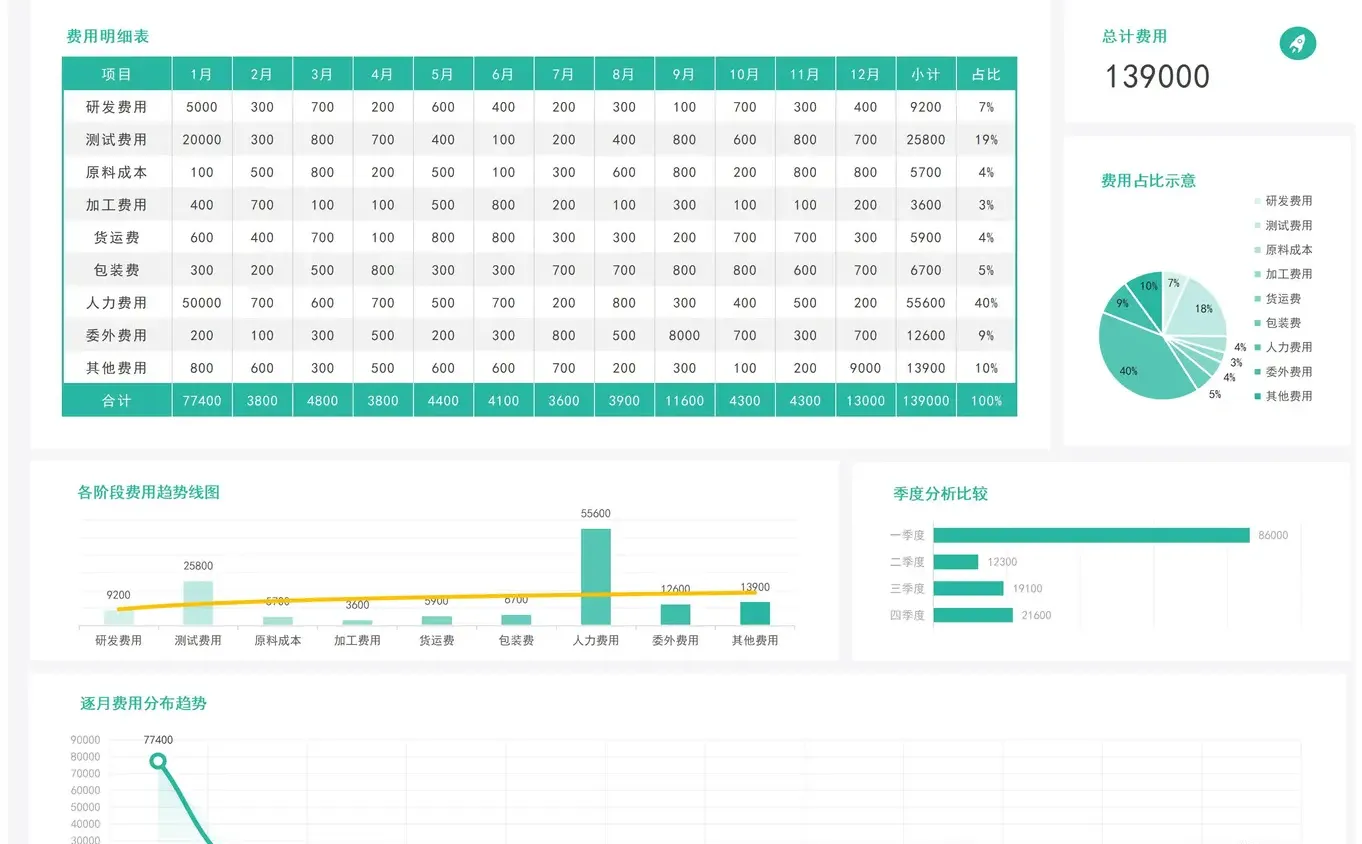Click the 包装费 axis label under the bar chart
1362x844 pixels.
(x=516, y=640)
